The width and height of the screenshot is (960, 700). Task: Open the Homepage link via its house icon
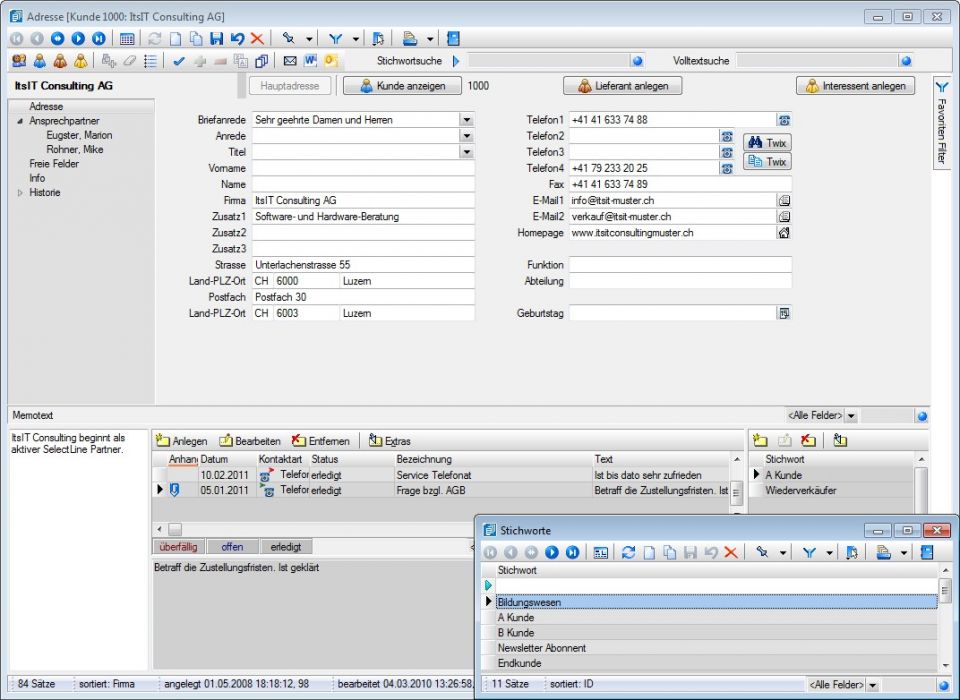click(x=784, y=233)
